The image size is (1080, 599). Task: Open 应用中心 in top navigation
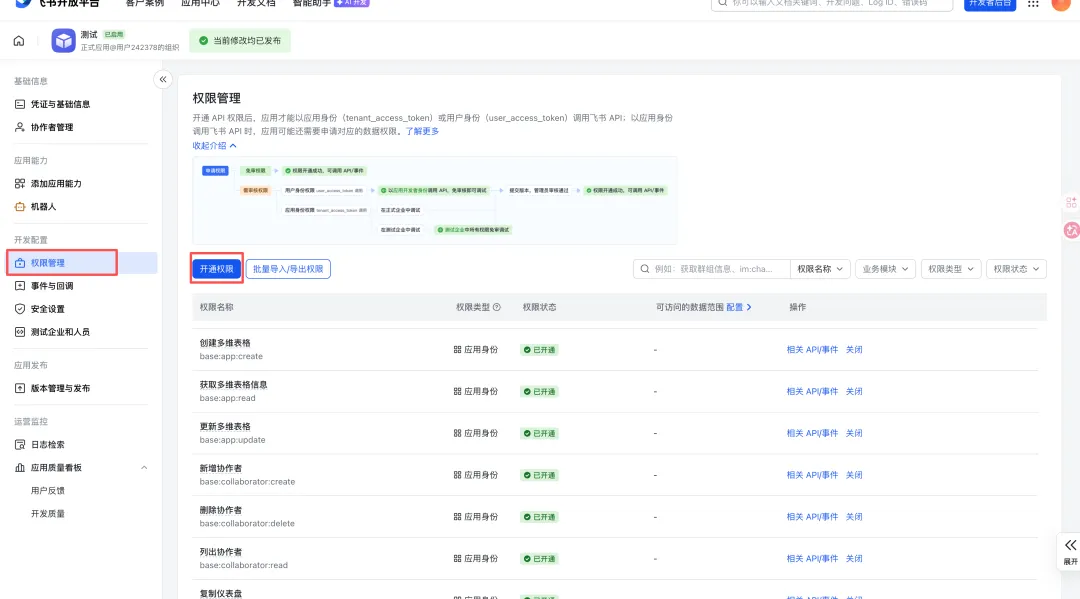(x=200, y=3)
